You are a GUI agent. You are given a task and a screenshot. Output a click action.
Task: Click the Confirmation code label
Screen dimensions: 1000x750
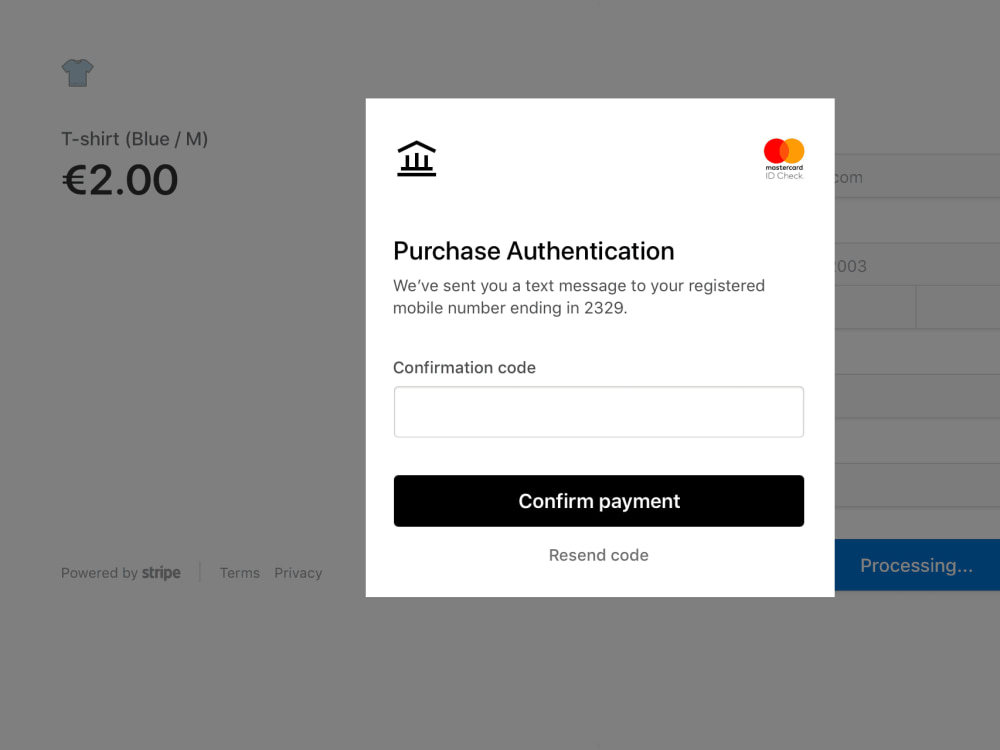pos(464,367)
